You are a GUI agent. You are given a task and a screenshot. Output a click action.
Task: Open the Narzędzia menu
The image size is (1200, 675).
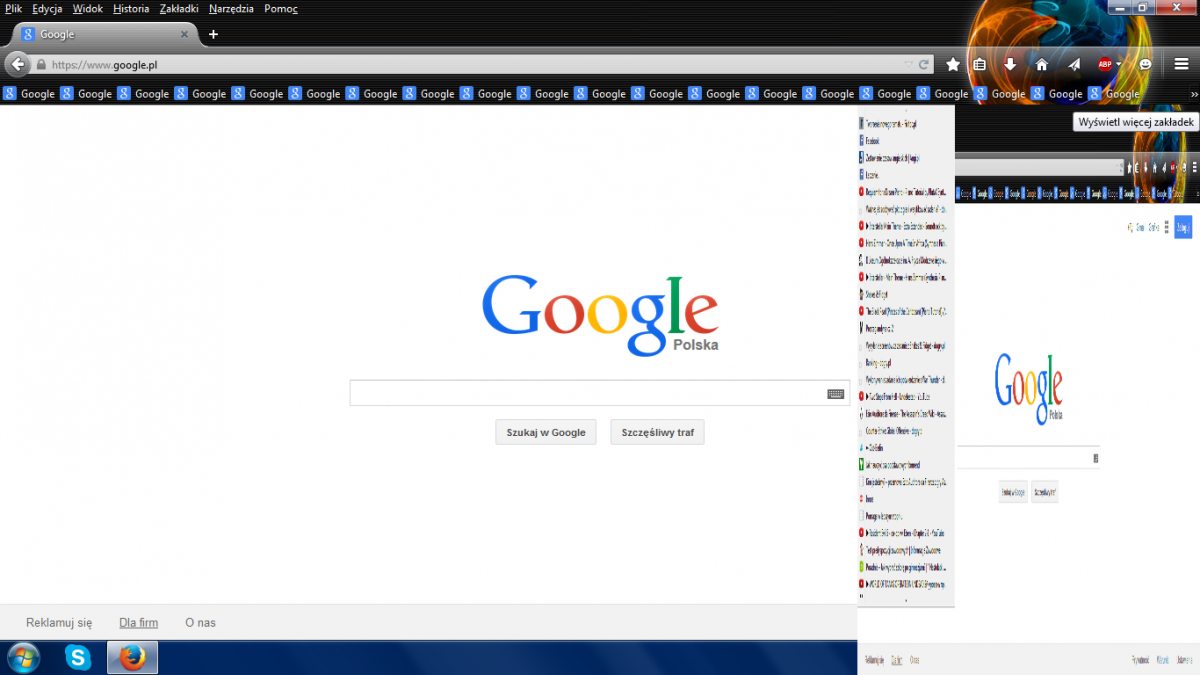(x=231, y=8)
